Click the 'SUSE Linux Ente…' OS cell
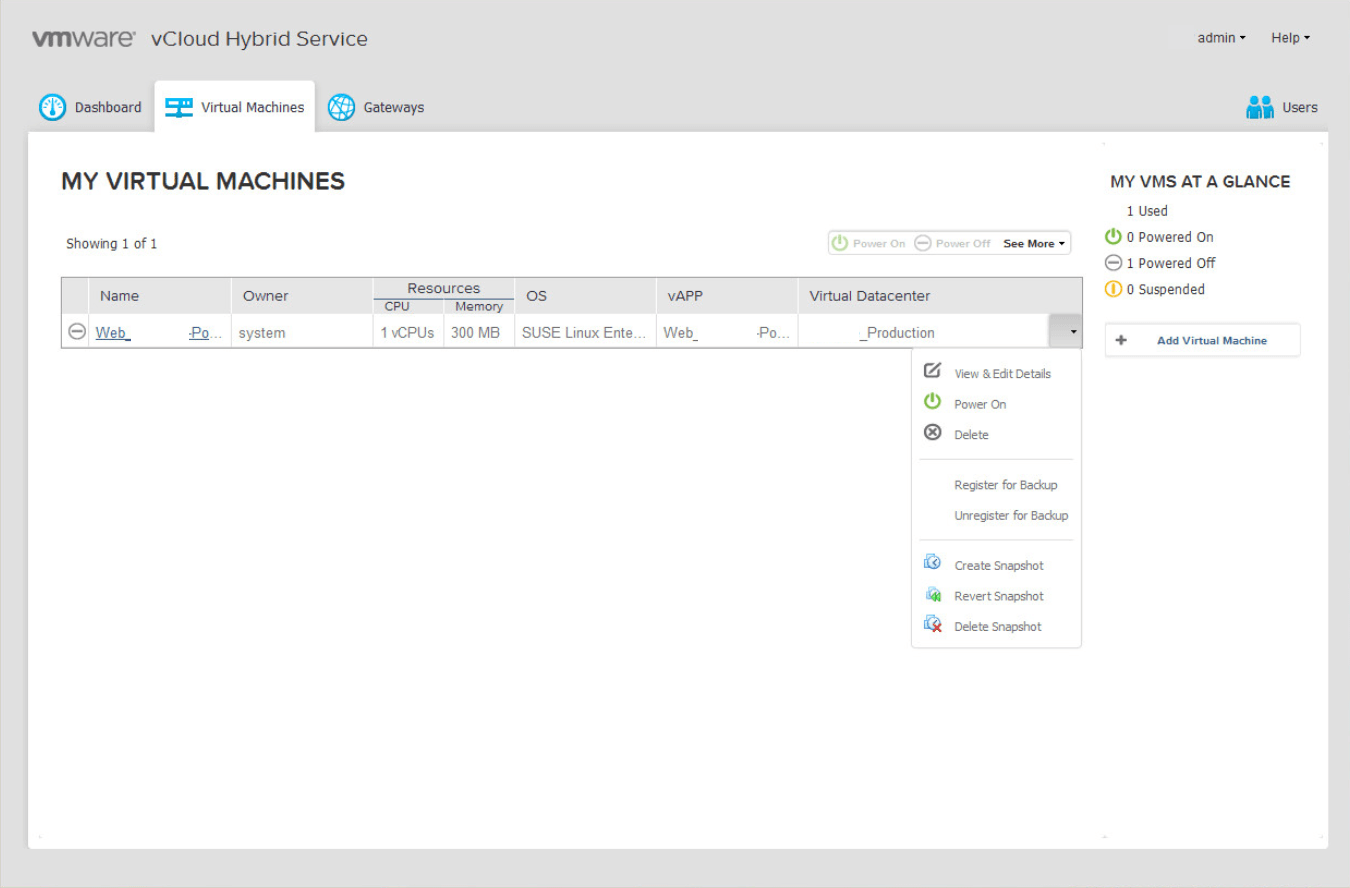 [585, 332]
